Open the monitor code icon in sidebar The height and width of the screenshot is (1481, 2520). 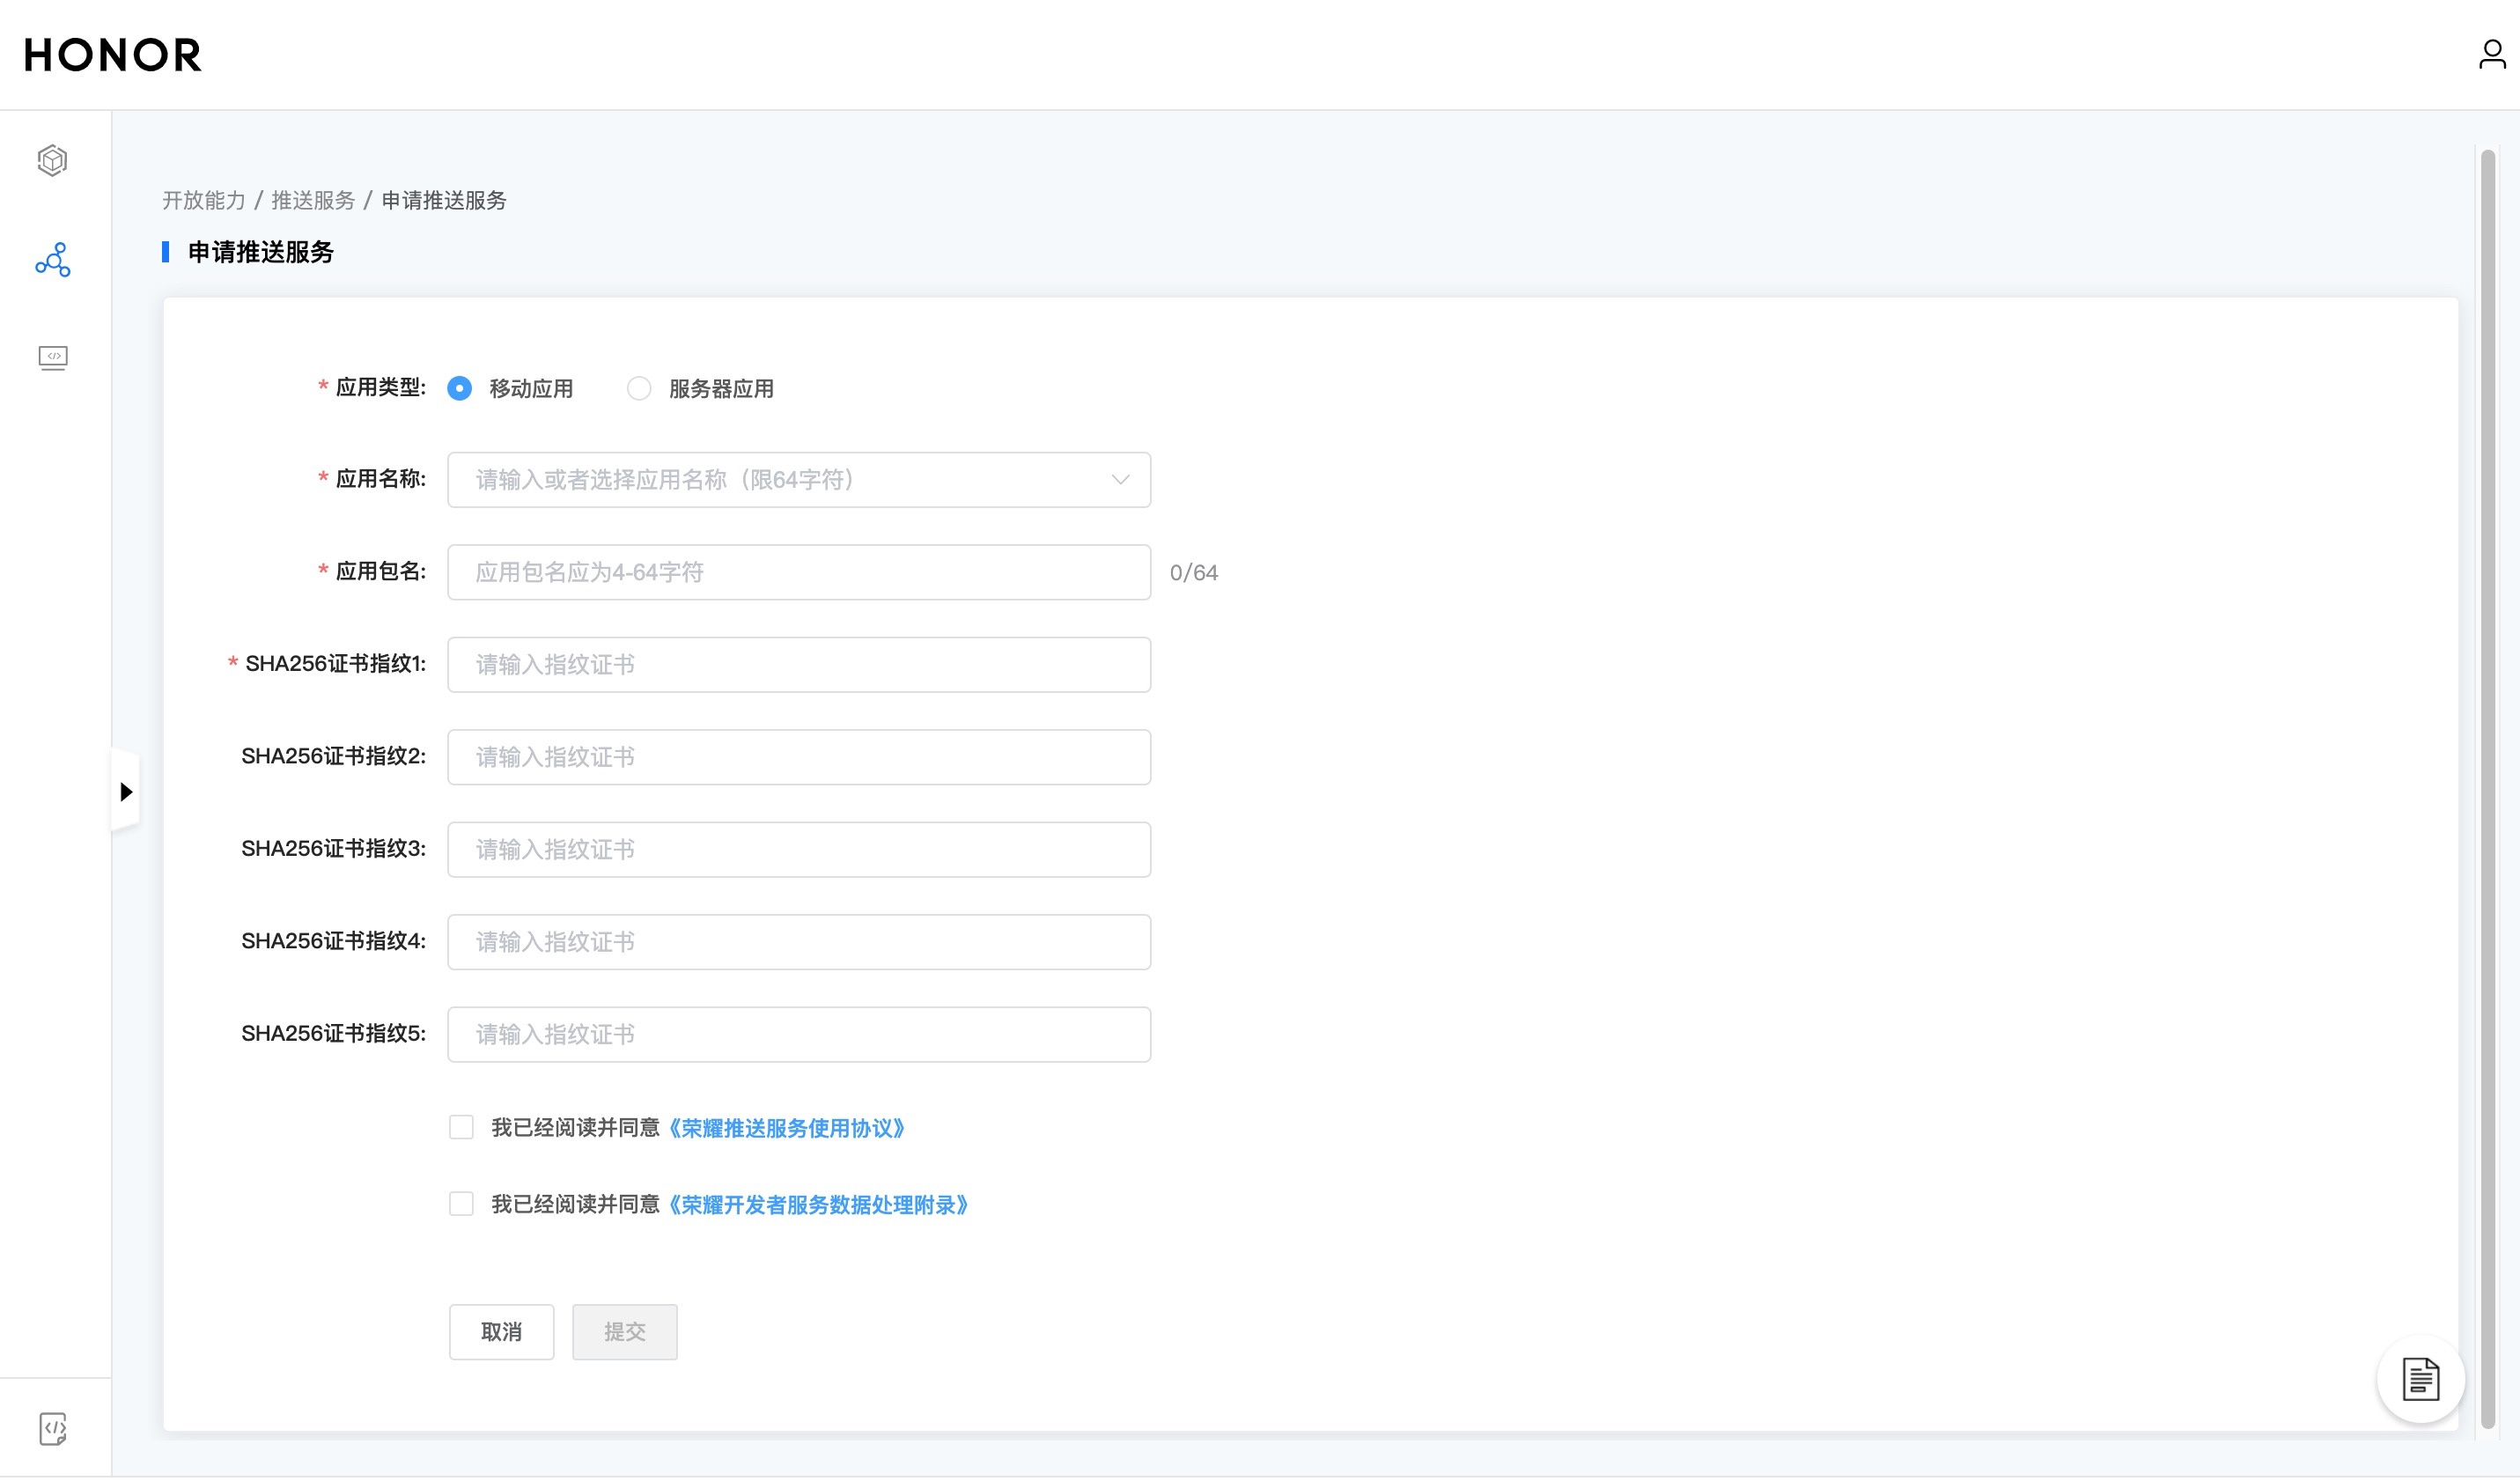click(x=53, y=358)
